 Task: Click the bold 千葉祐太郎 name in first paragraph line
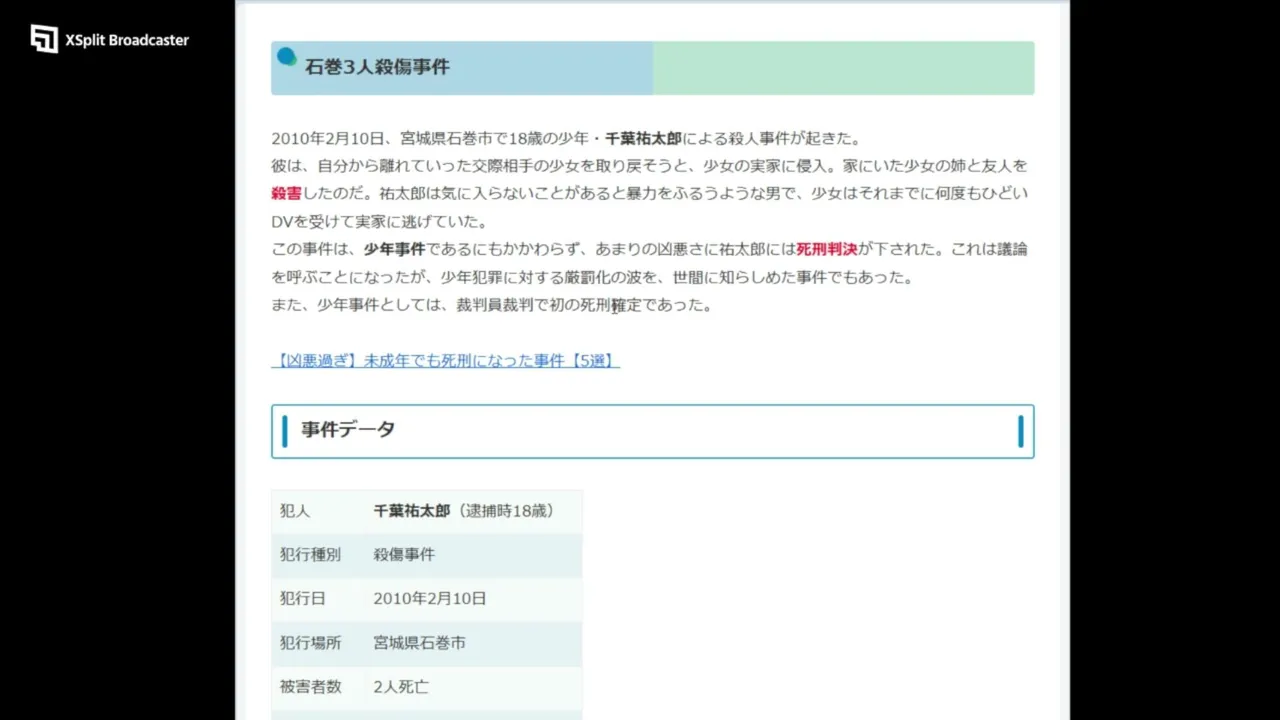coord(643,138)
